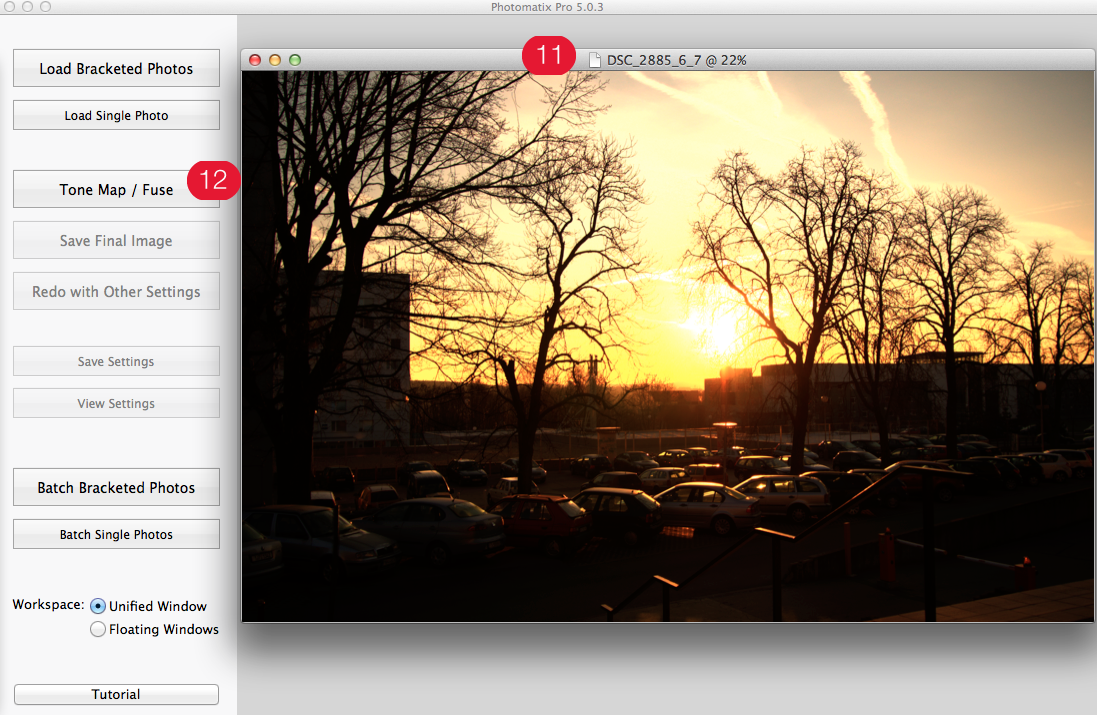
Task: Click the document proxy icon beside DSC_2885_6_7
Action: click(595, 60)
